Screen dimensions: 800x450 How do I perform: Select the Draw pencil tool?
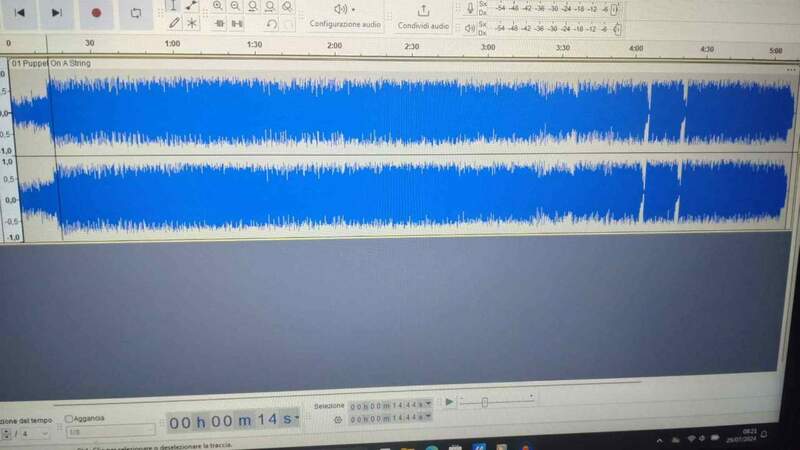click(x=174, y=23)
